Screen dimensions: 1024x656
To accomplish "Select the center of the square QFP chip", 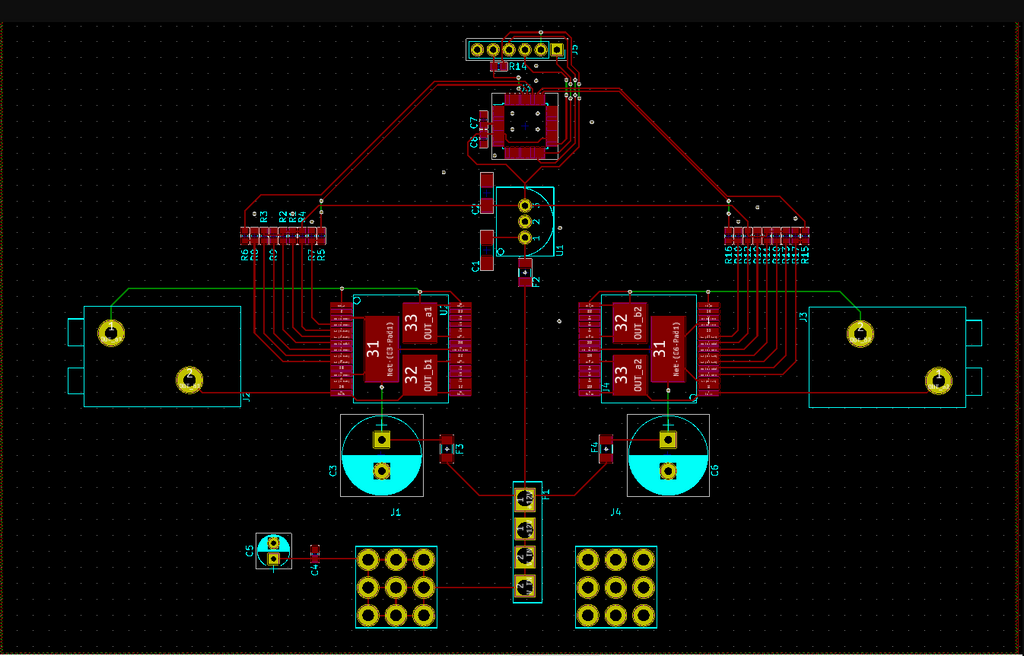I will (525, 126).
